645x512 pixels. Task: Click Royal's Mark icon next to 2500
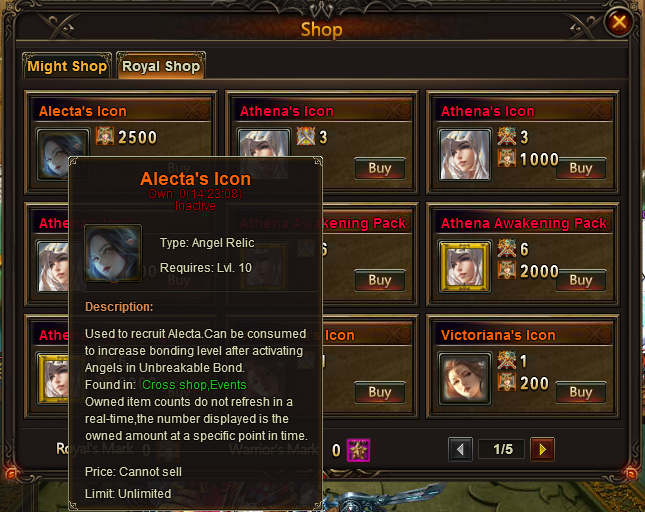(104, 137)
